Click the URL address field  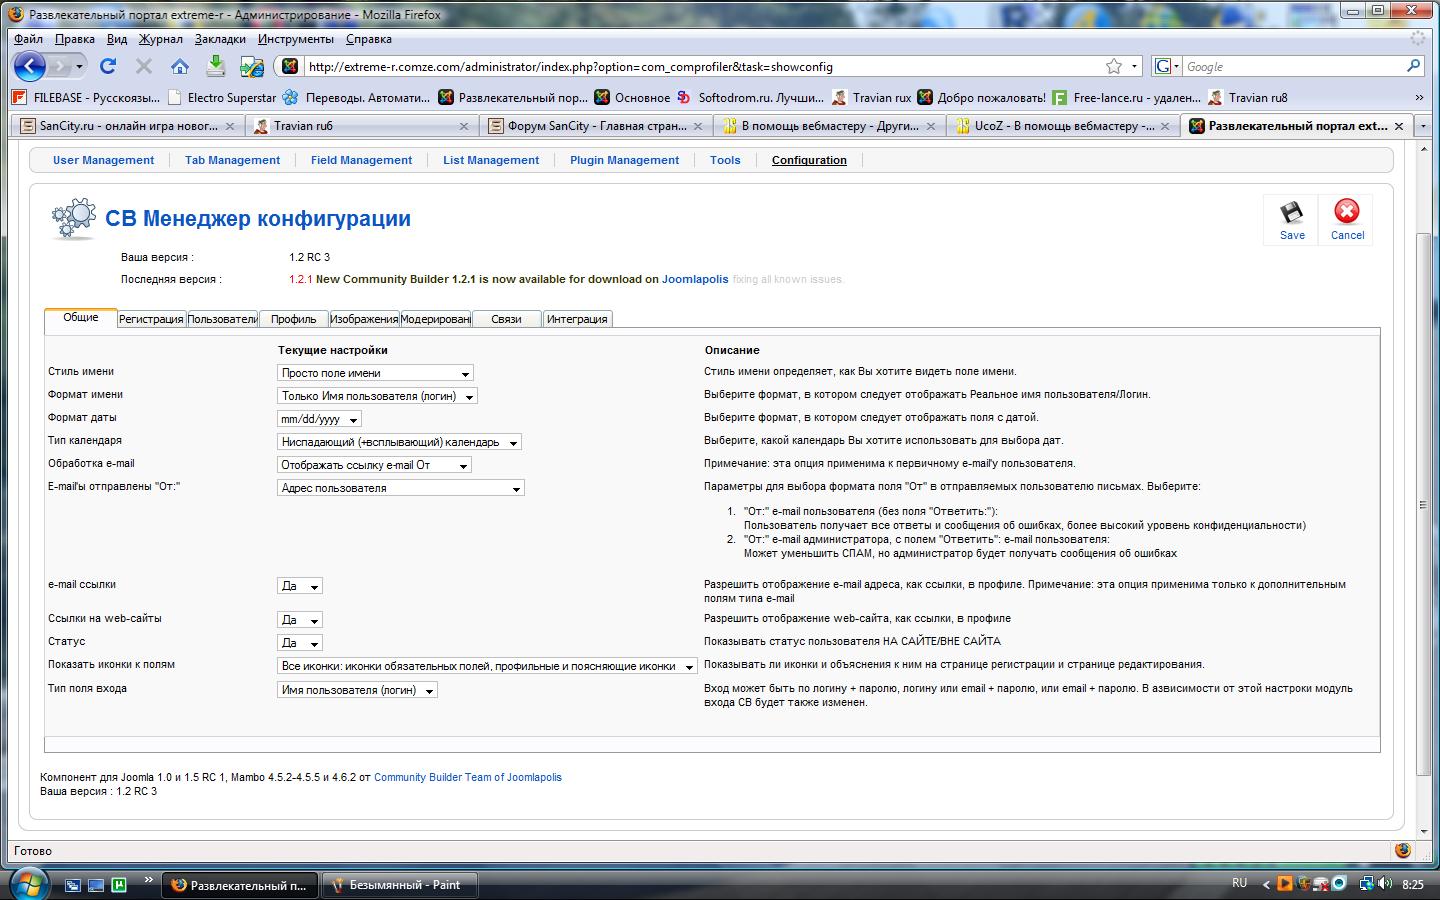[700, 66]
